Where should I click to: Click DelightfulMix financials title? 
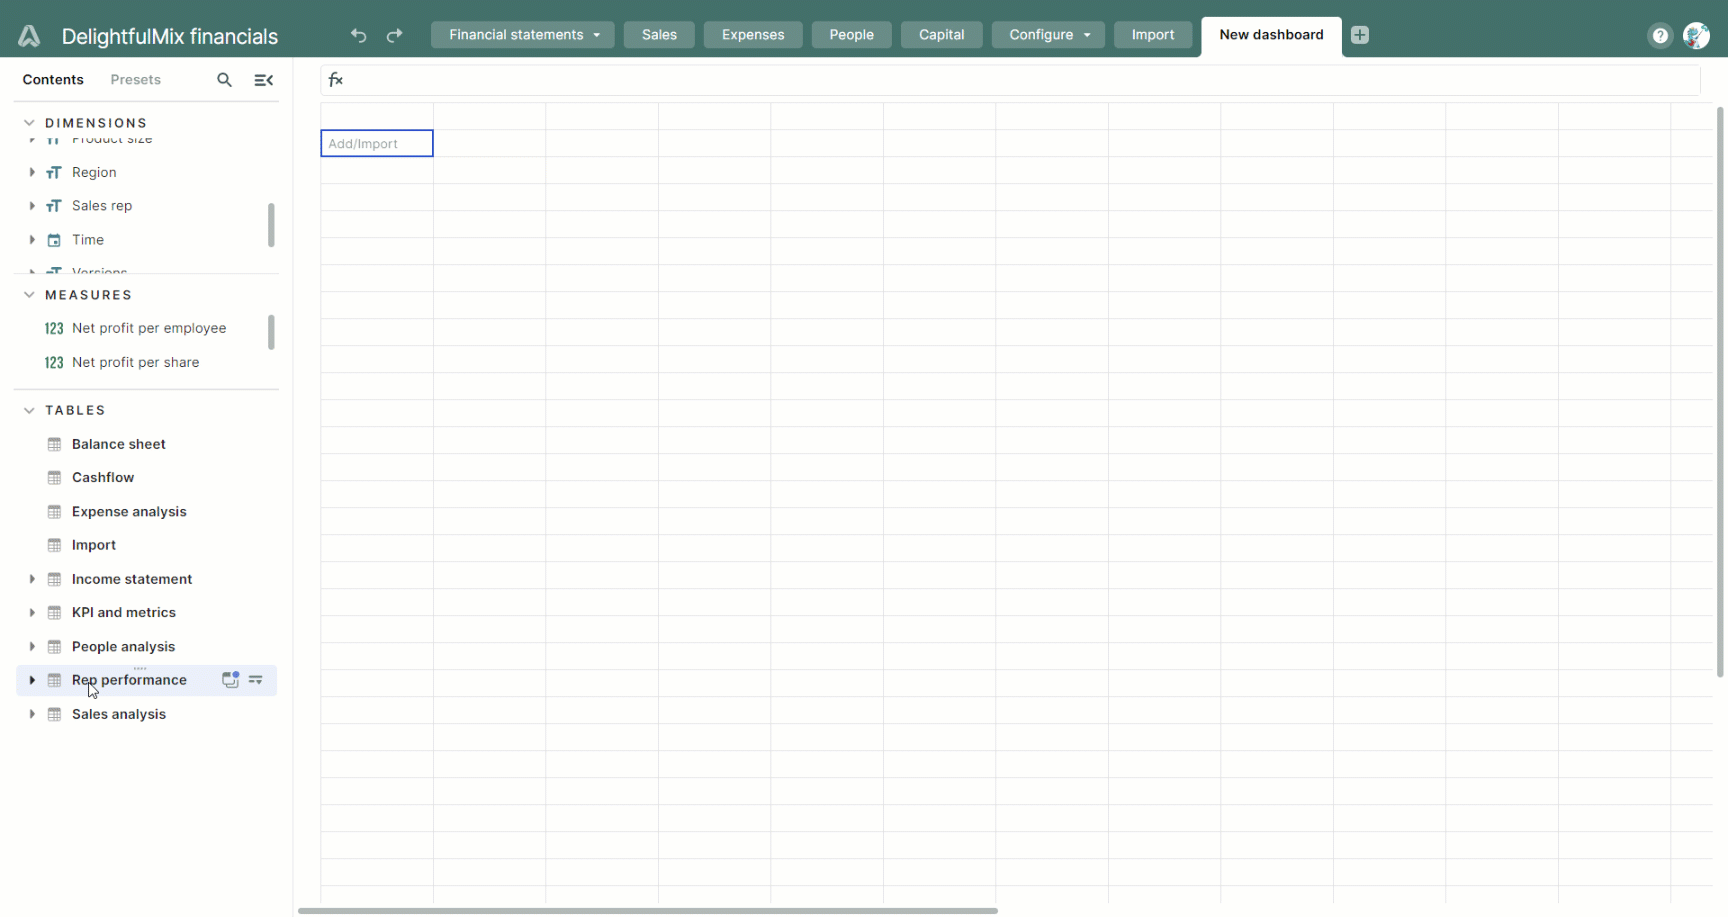pyautogui.click(x=170, y=36)
